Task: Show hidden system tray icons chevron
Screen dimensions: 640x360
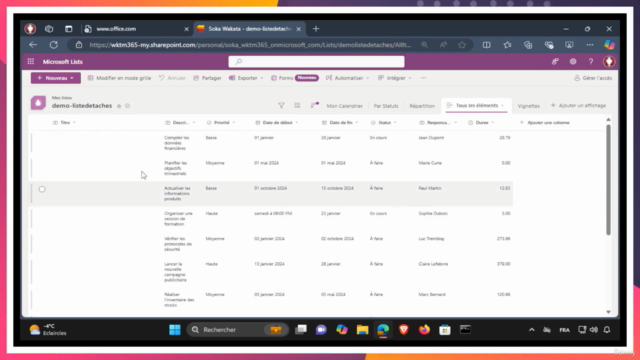Action: tap(531, 330)
